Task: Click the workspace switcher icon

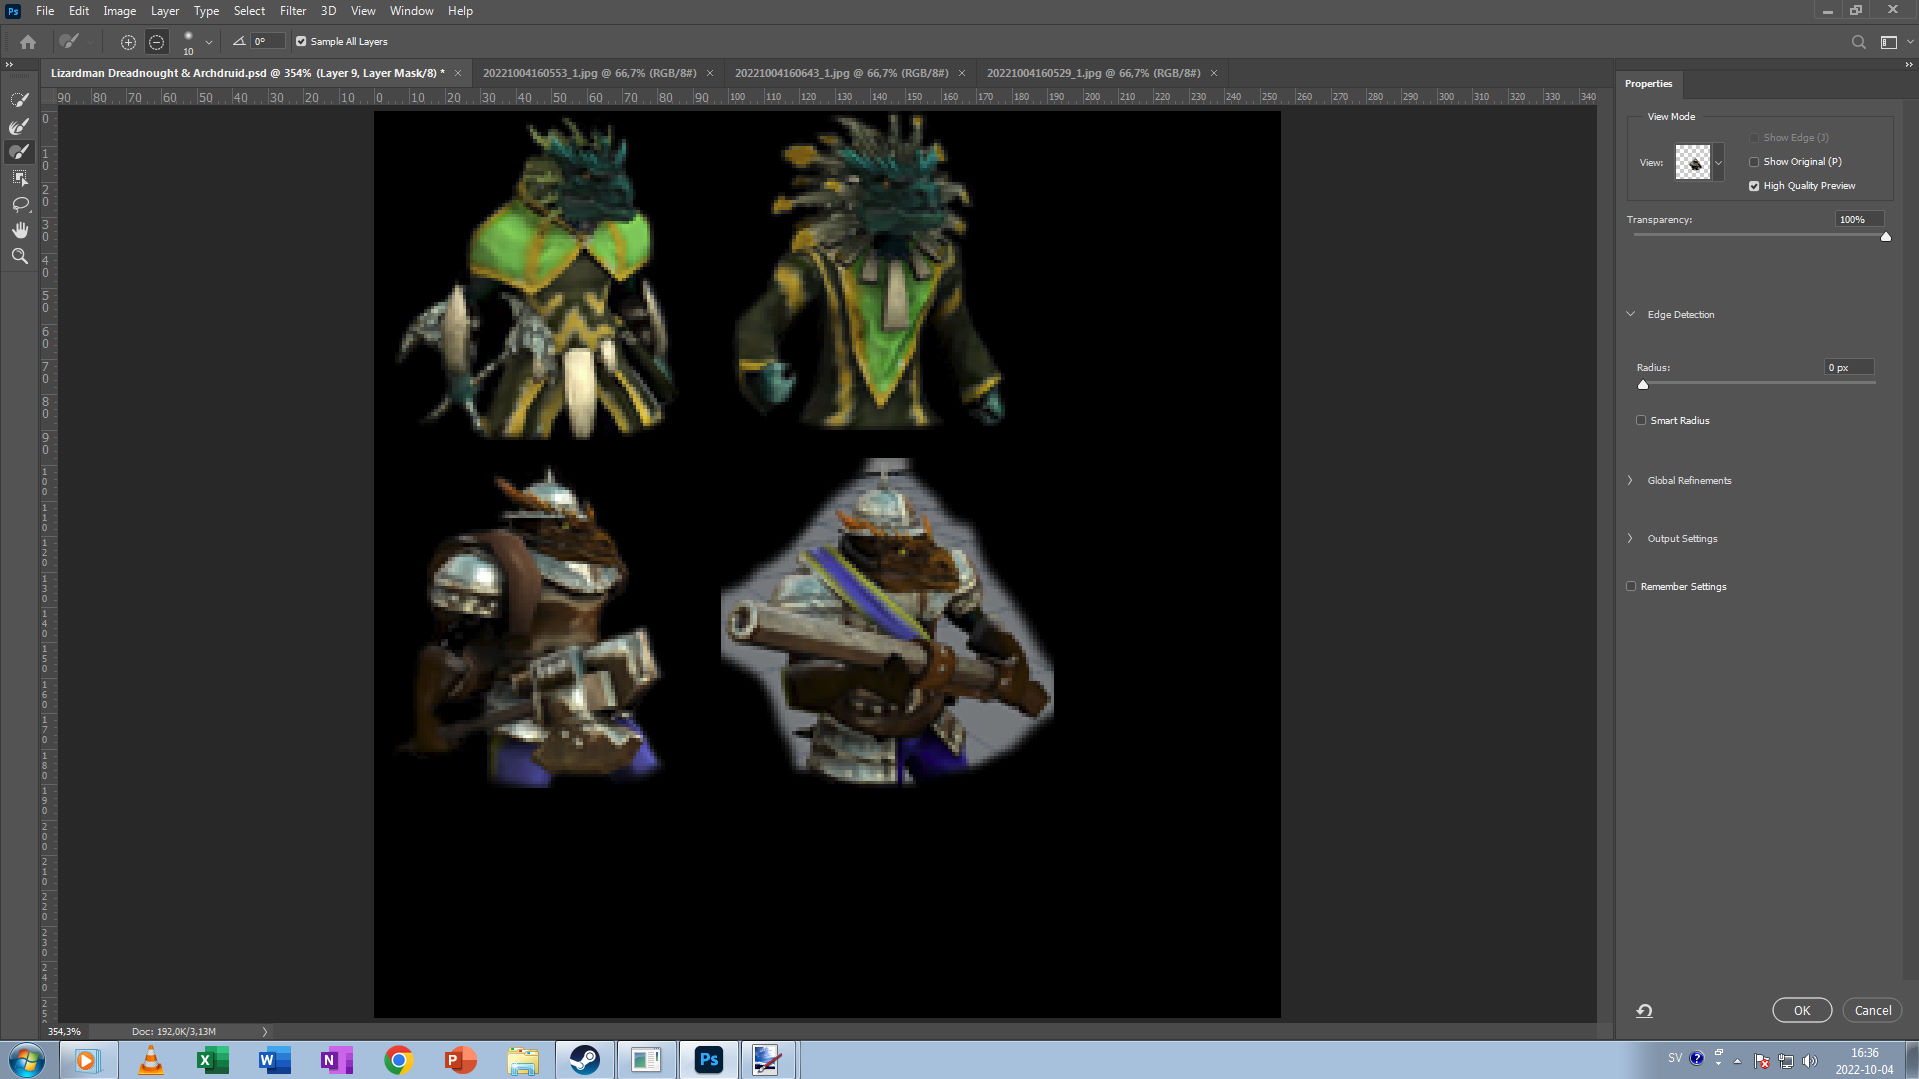Action: pyautogui.click(x=1888, y=42)
